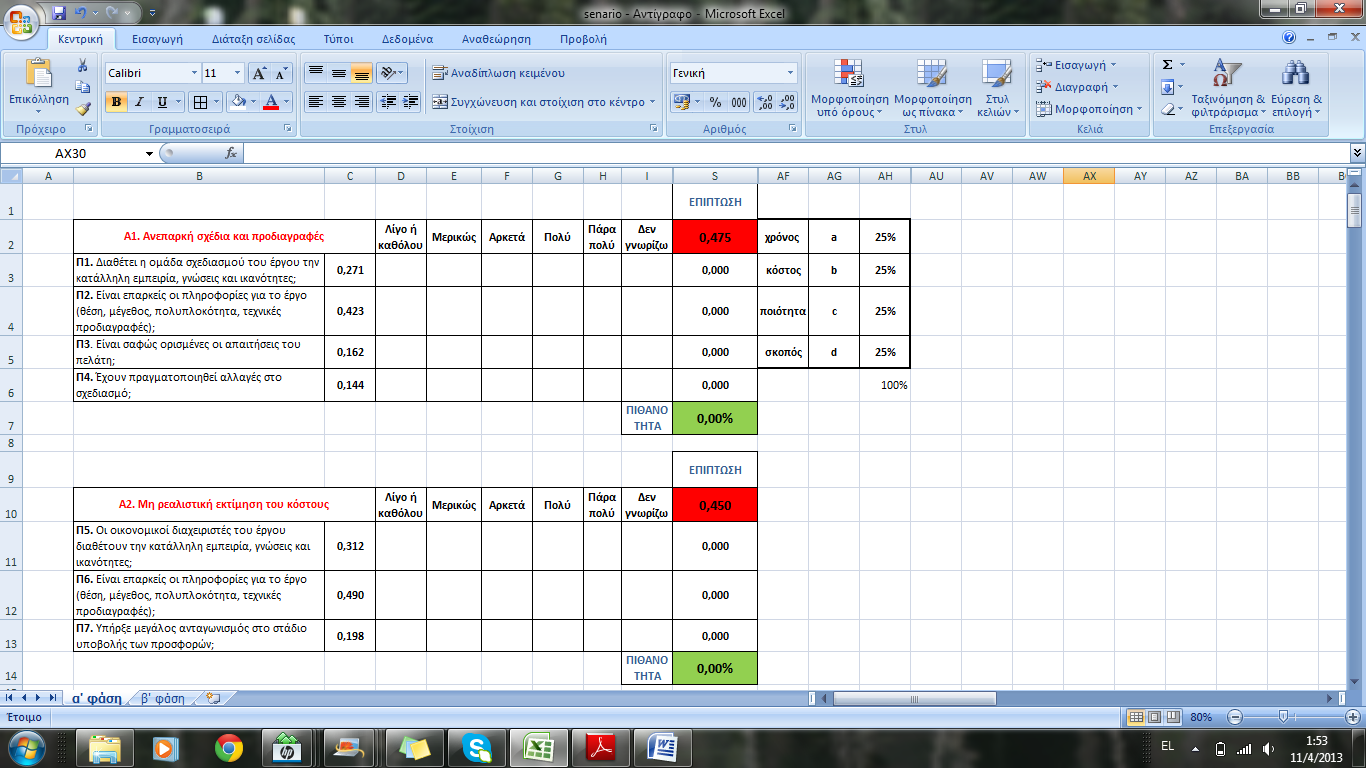Switch to Normal view in status bar
The image size is (1366, 768).
(x=1136, y=717)
